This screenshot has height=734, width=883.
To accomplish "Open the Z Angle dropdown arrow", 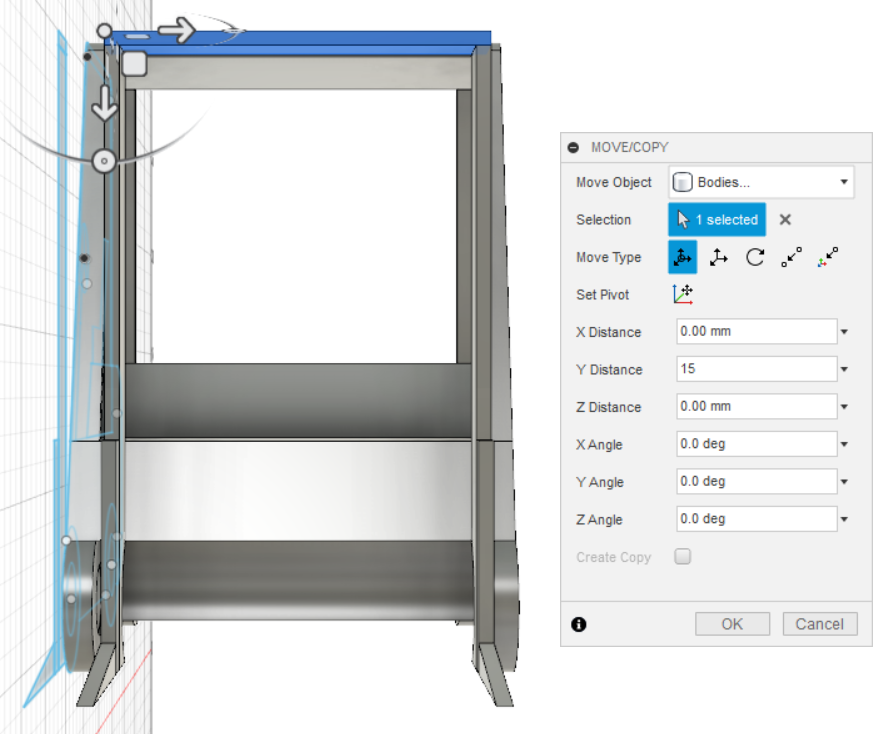I will tap(844, 519).
